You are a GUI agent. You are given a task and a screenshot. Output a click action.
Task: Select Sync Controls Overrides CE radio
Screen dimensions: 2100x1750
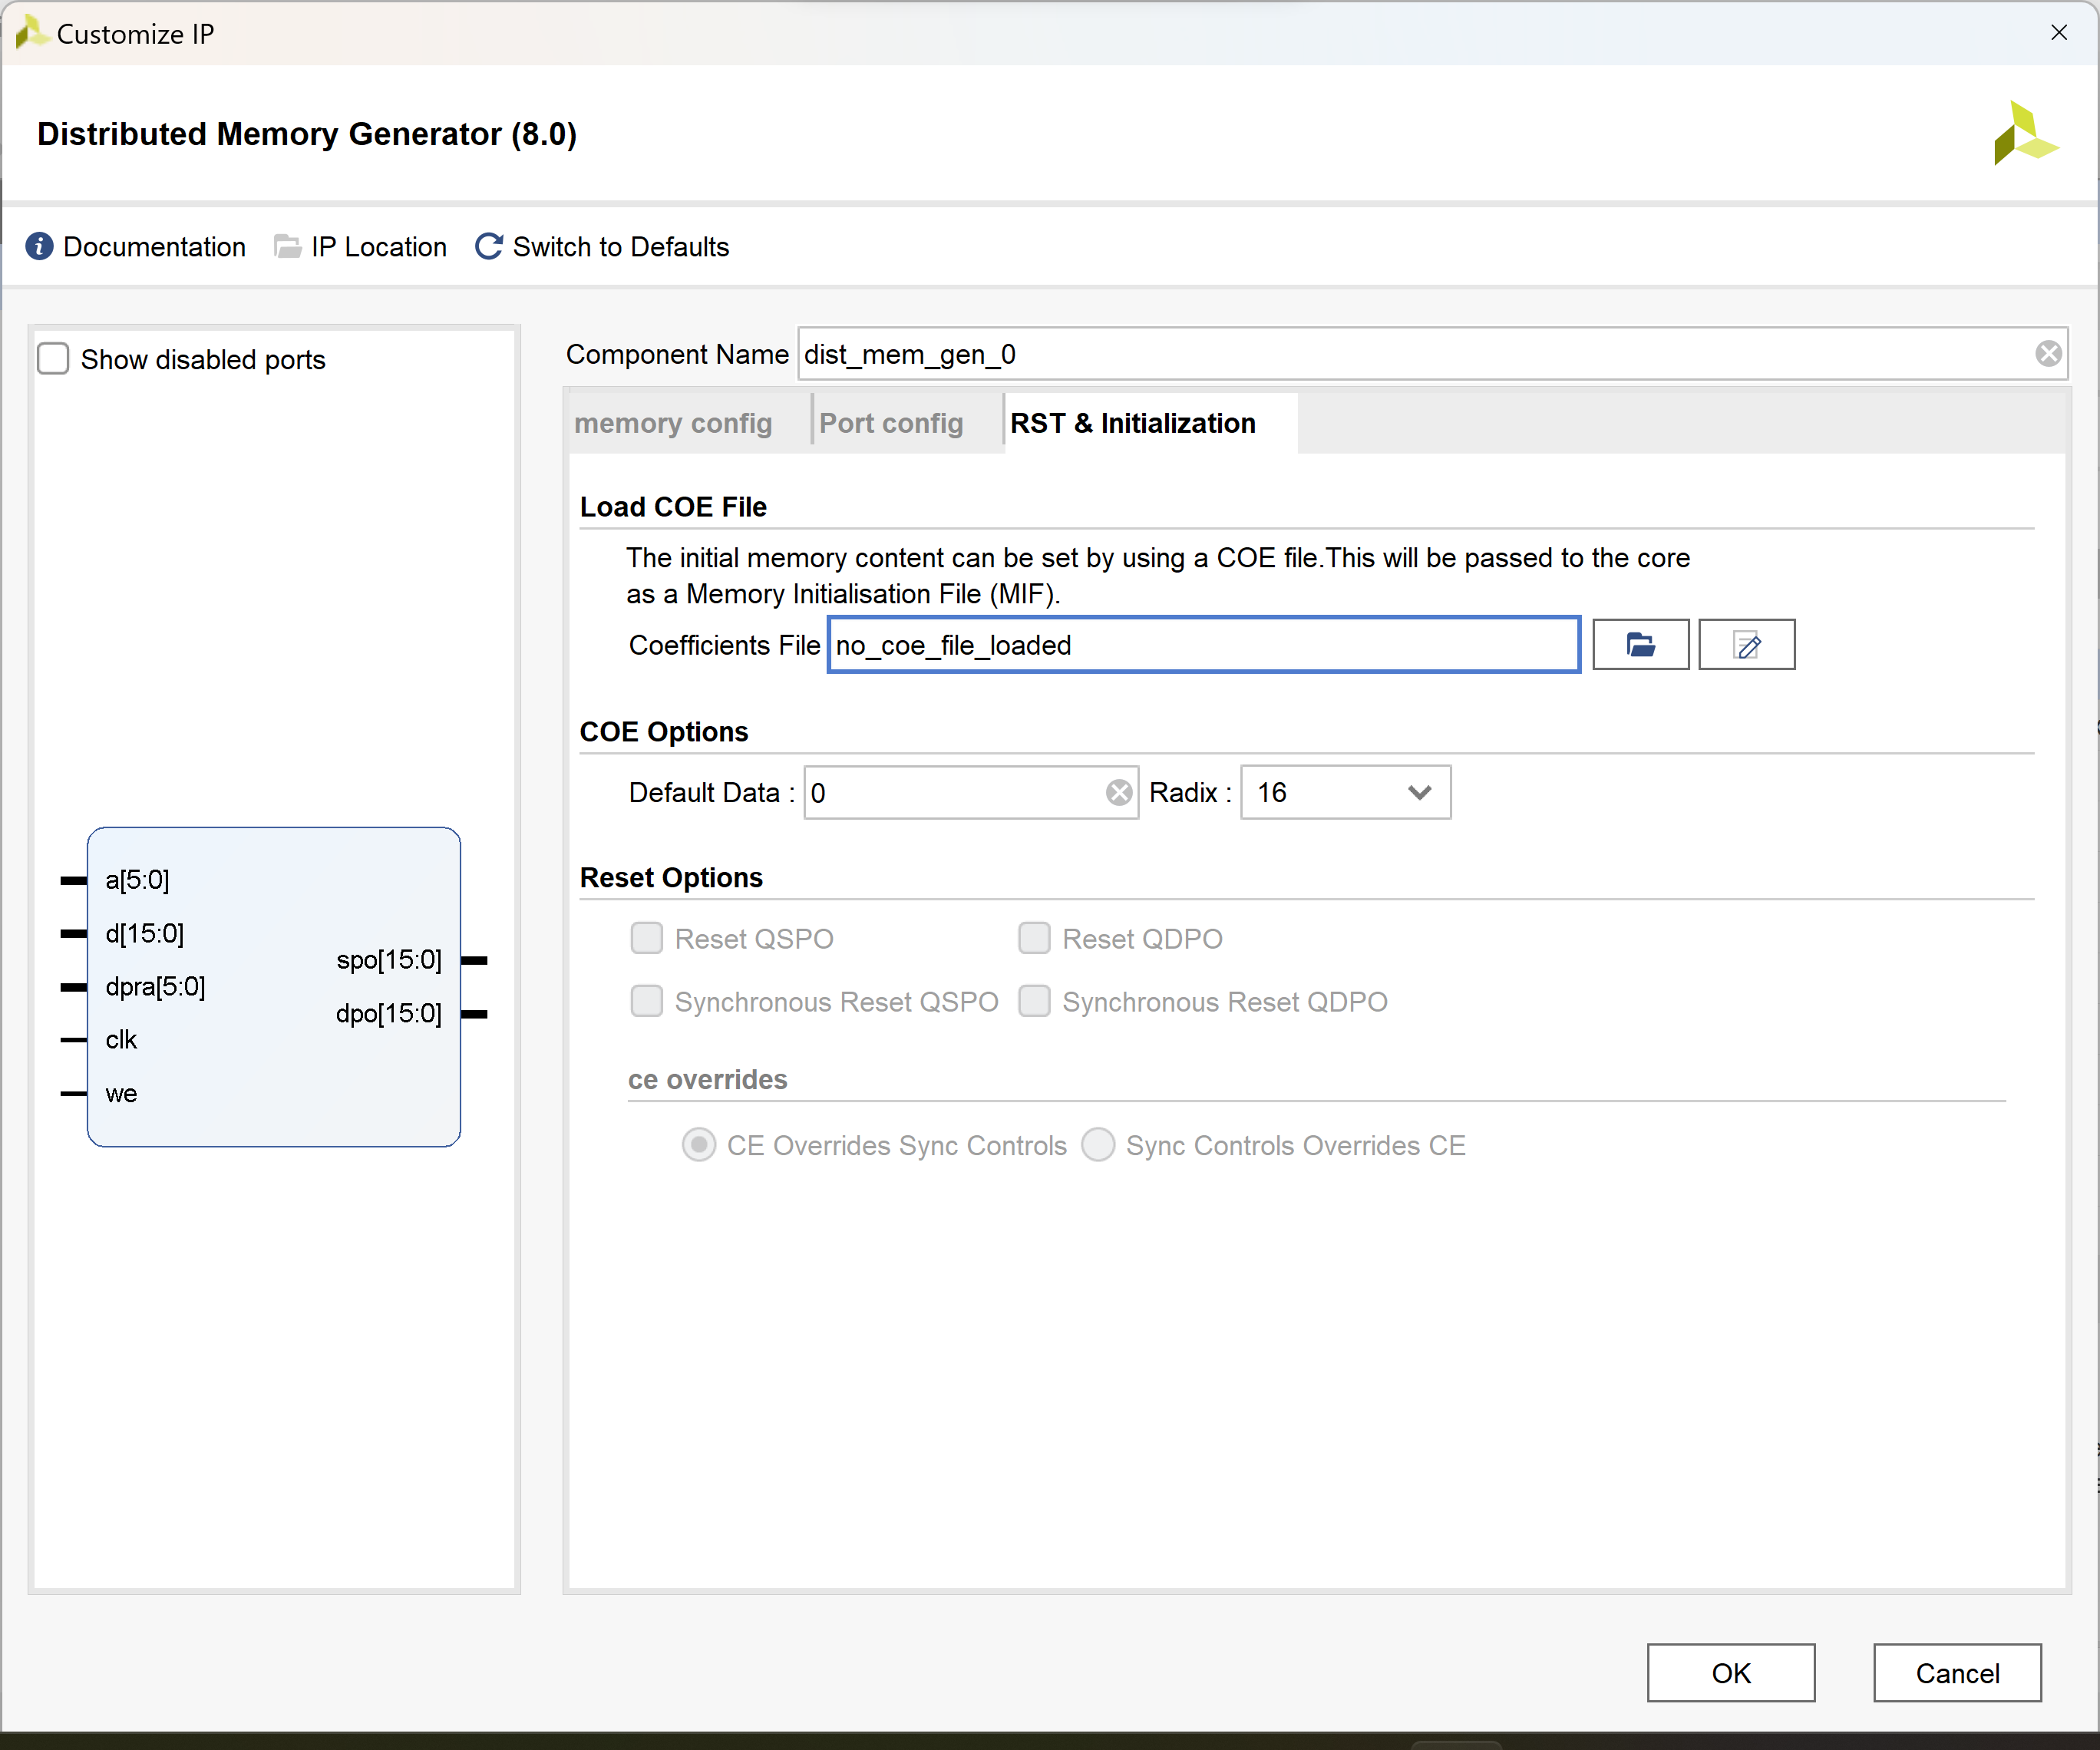[1098, 1145]
